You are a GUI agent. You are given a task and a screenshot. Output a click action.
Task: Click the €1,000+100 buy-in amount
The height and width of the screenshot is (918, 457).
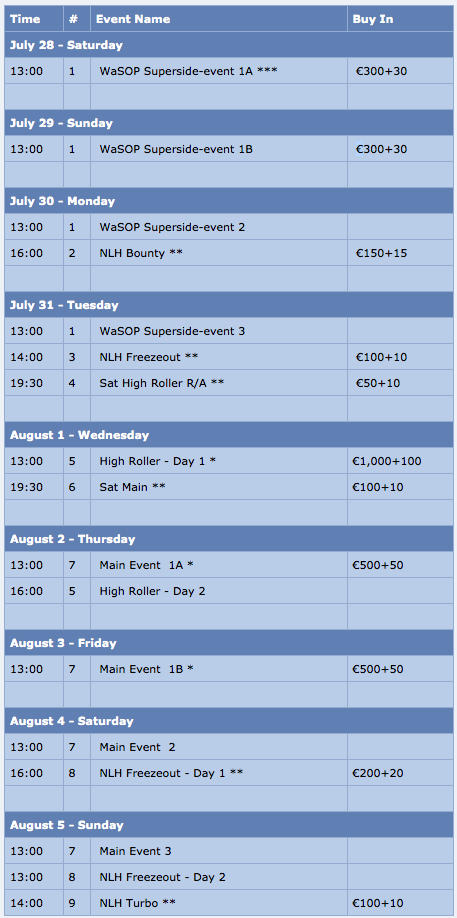point(386,461)
